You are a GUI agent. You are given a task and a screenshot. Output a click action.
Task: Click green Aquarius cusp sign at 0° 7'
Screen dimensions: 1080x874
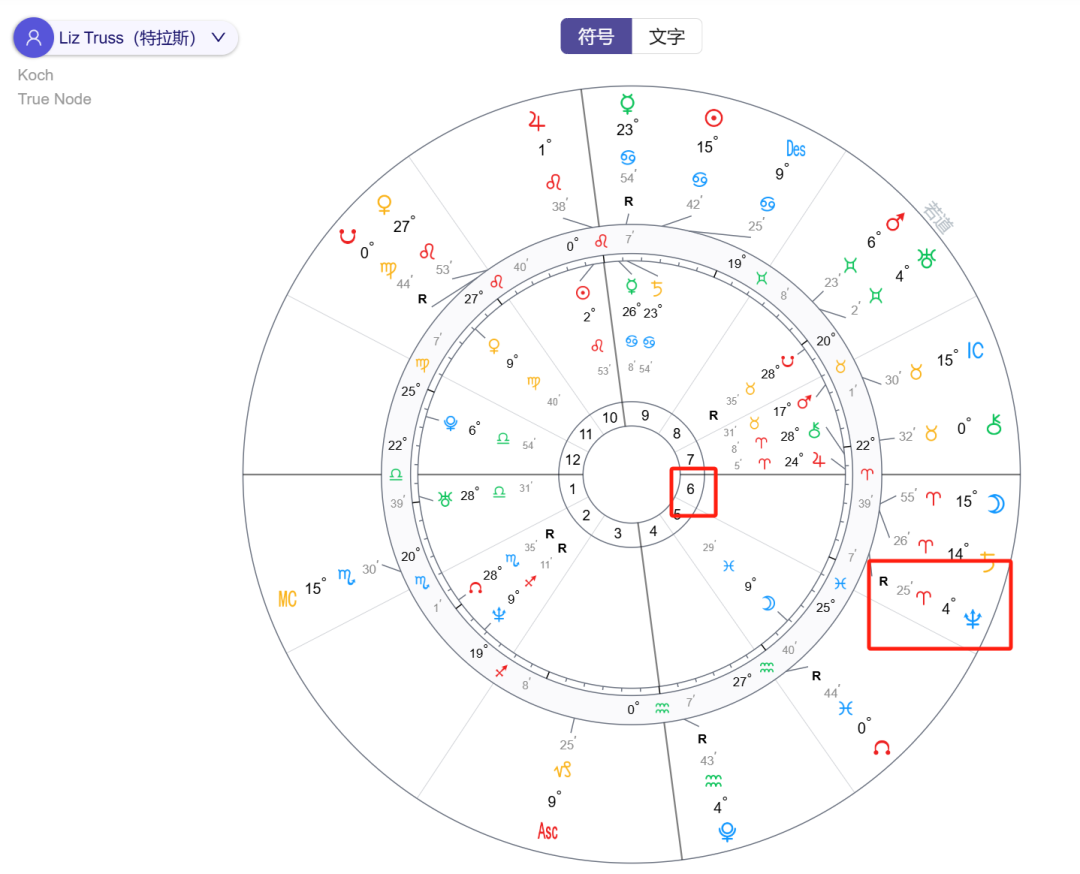pos(662,707)
